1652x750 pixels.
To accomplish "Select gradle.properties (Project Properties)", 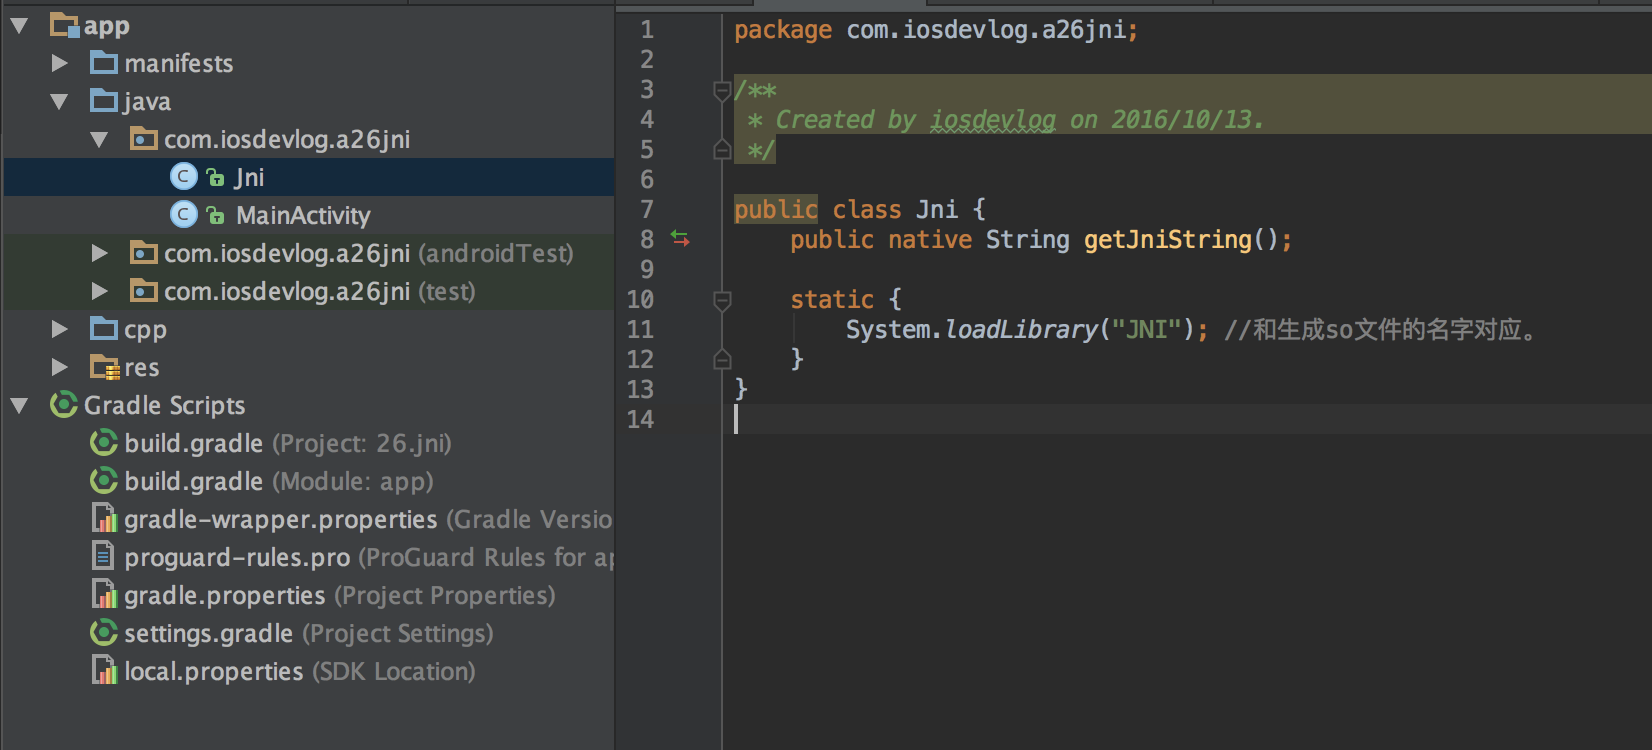I will pyautogui.click(x=340, y=596).
